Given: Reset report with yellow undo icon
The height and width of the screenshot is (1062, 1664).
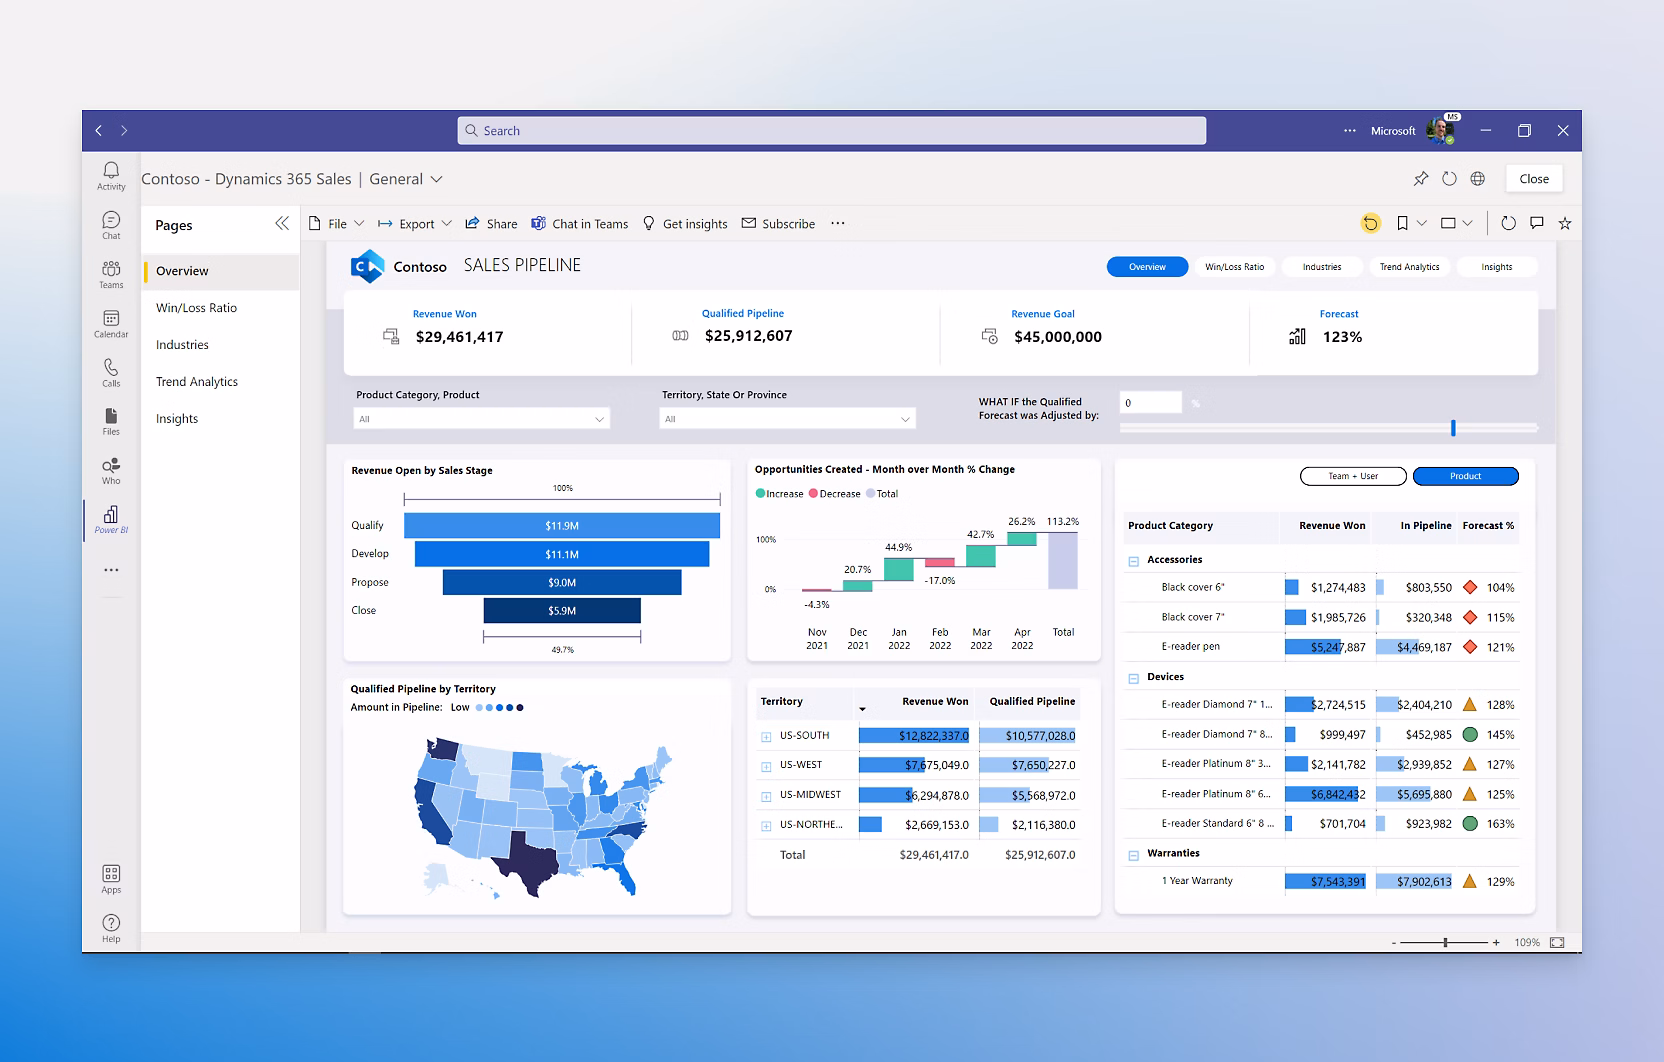Looking at the screenshot, I should (1370, 224).
